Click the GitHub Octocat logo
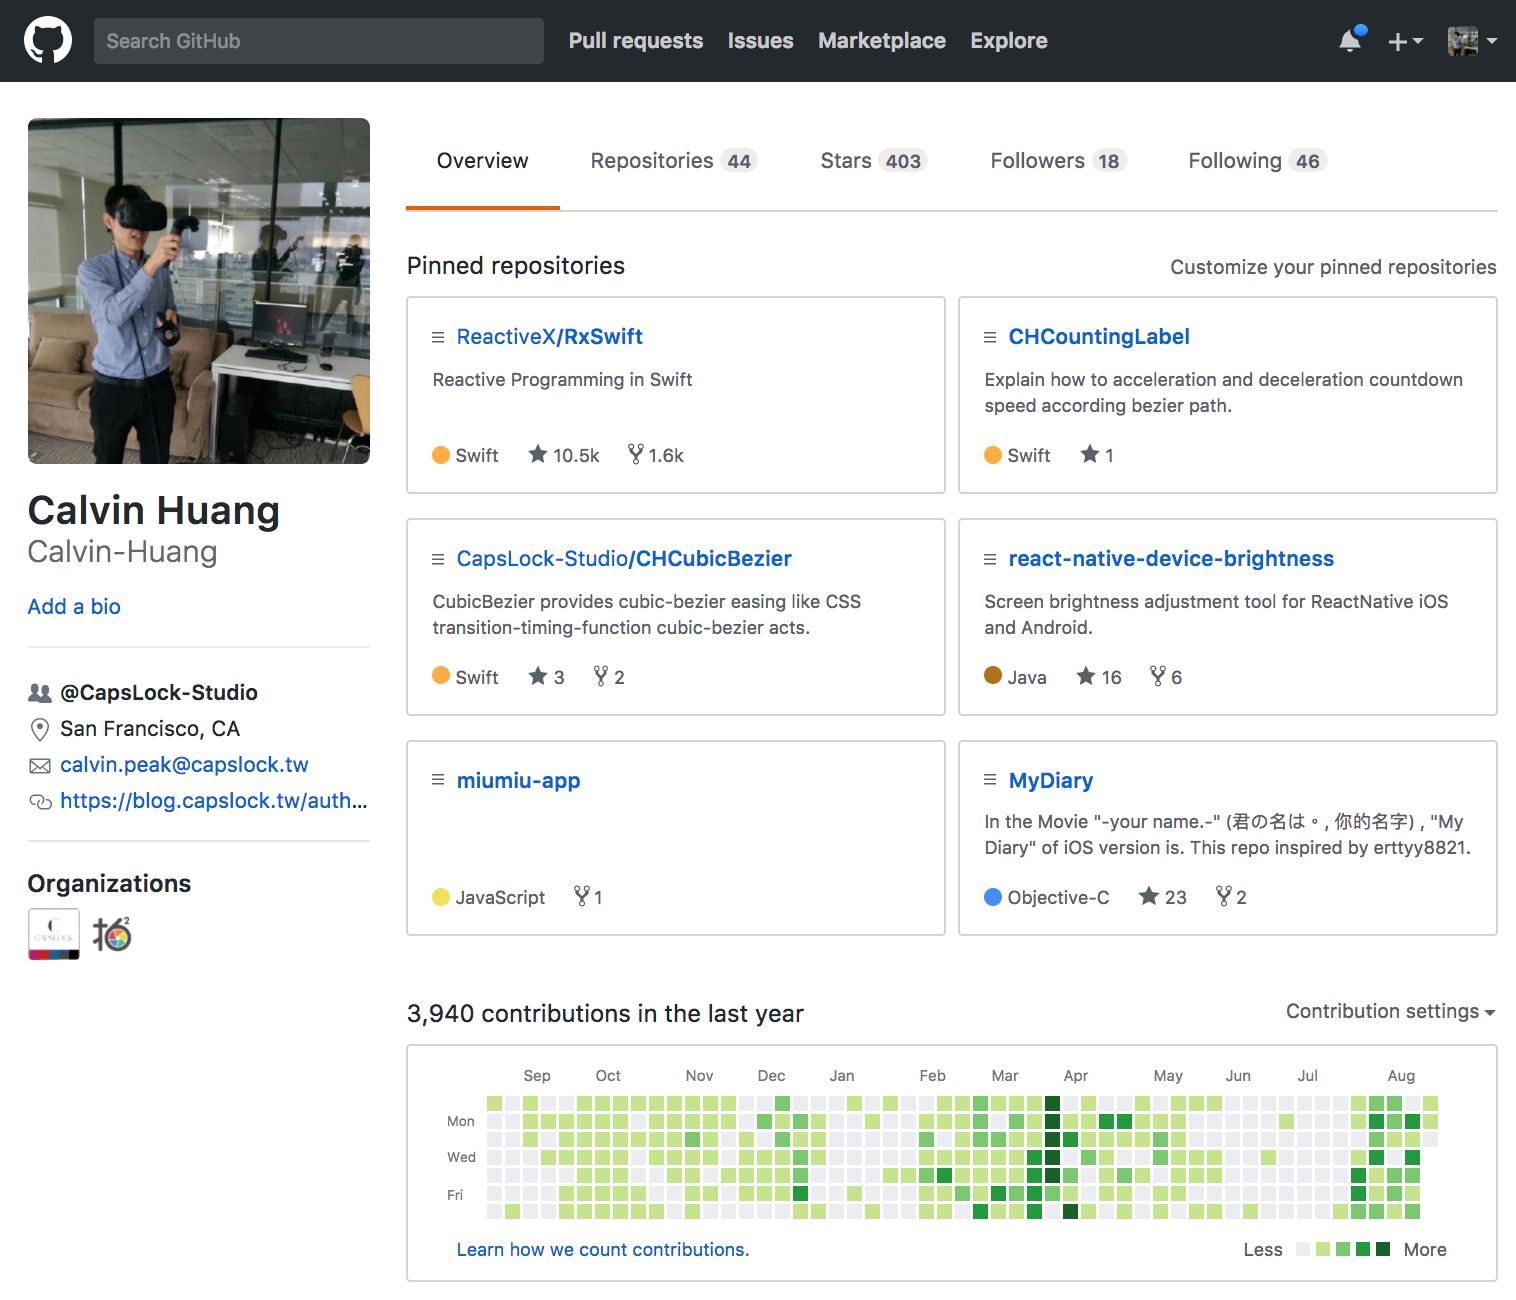The image size is (1516, 1300). [x=48, y=41]
